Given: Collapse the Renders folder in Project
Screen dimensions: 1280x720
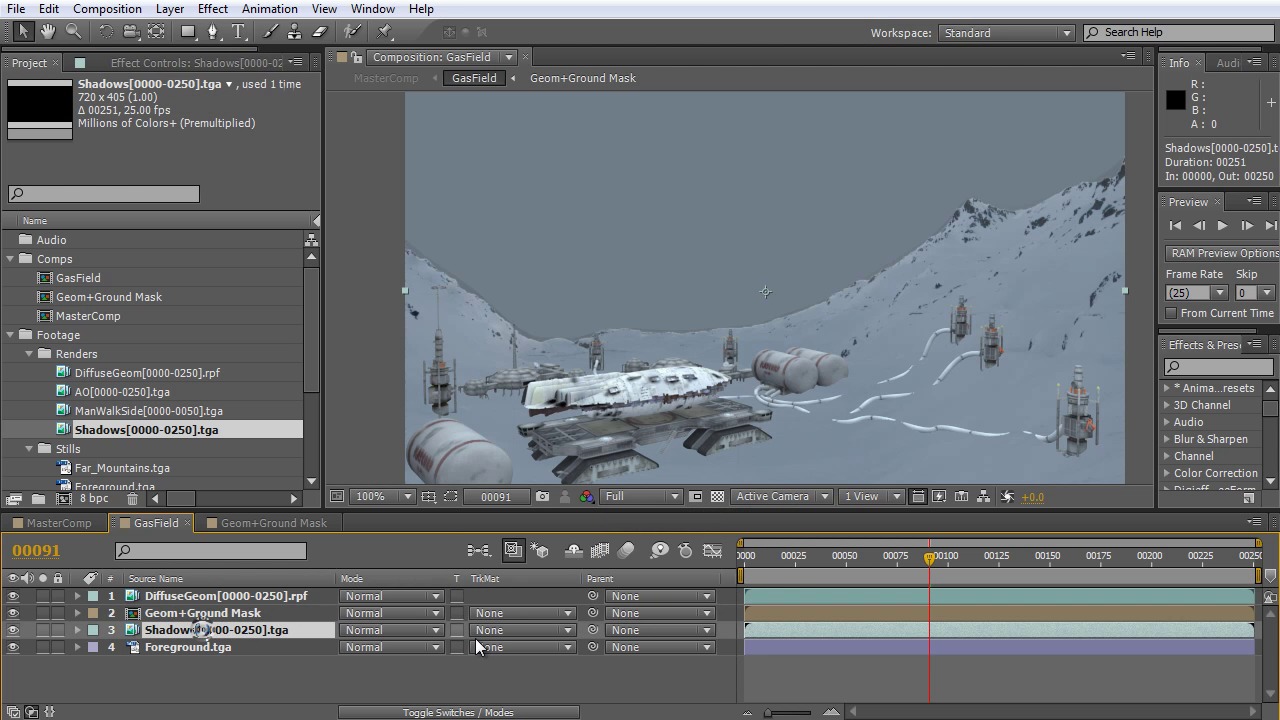Looking at the screenshot, I should point(29,354).
